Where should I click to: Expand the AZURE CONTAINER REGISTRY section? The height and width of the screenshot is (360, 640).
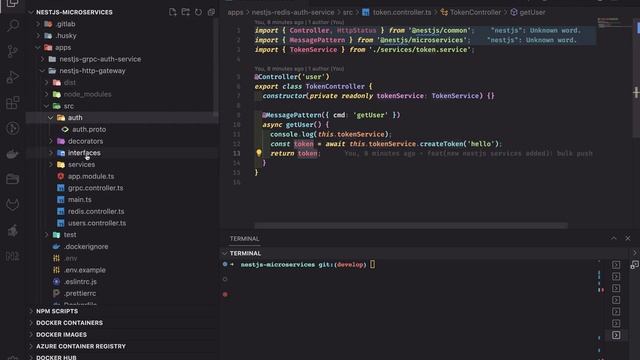tap(81, 346)
